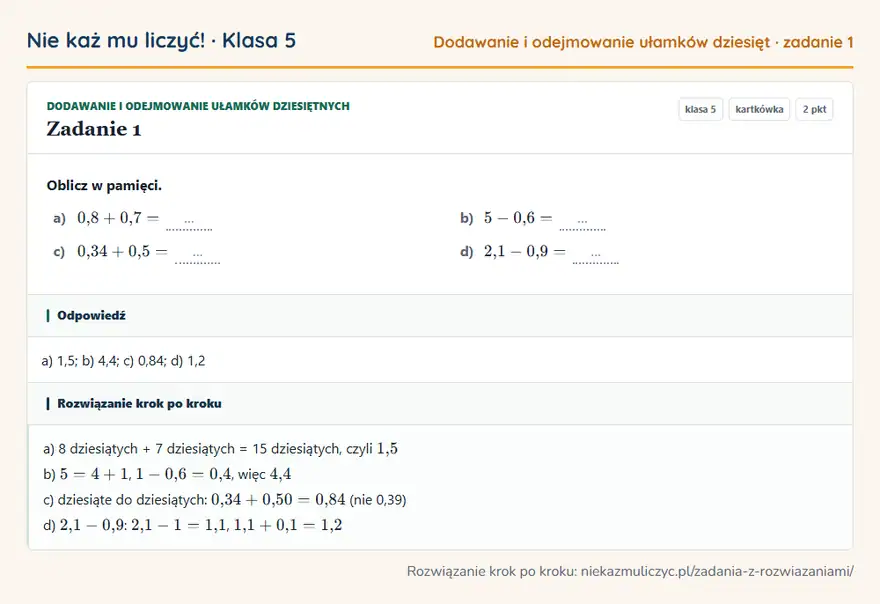
Task: Select the '2 pkt' tag
Action: pos(814,109)
